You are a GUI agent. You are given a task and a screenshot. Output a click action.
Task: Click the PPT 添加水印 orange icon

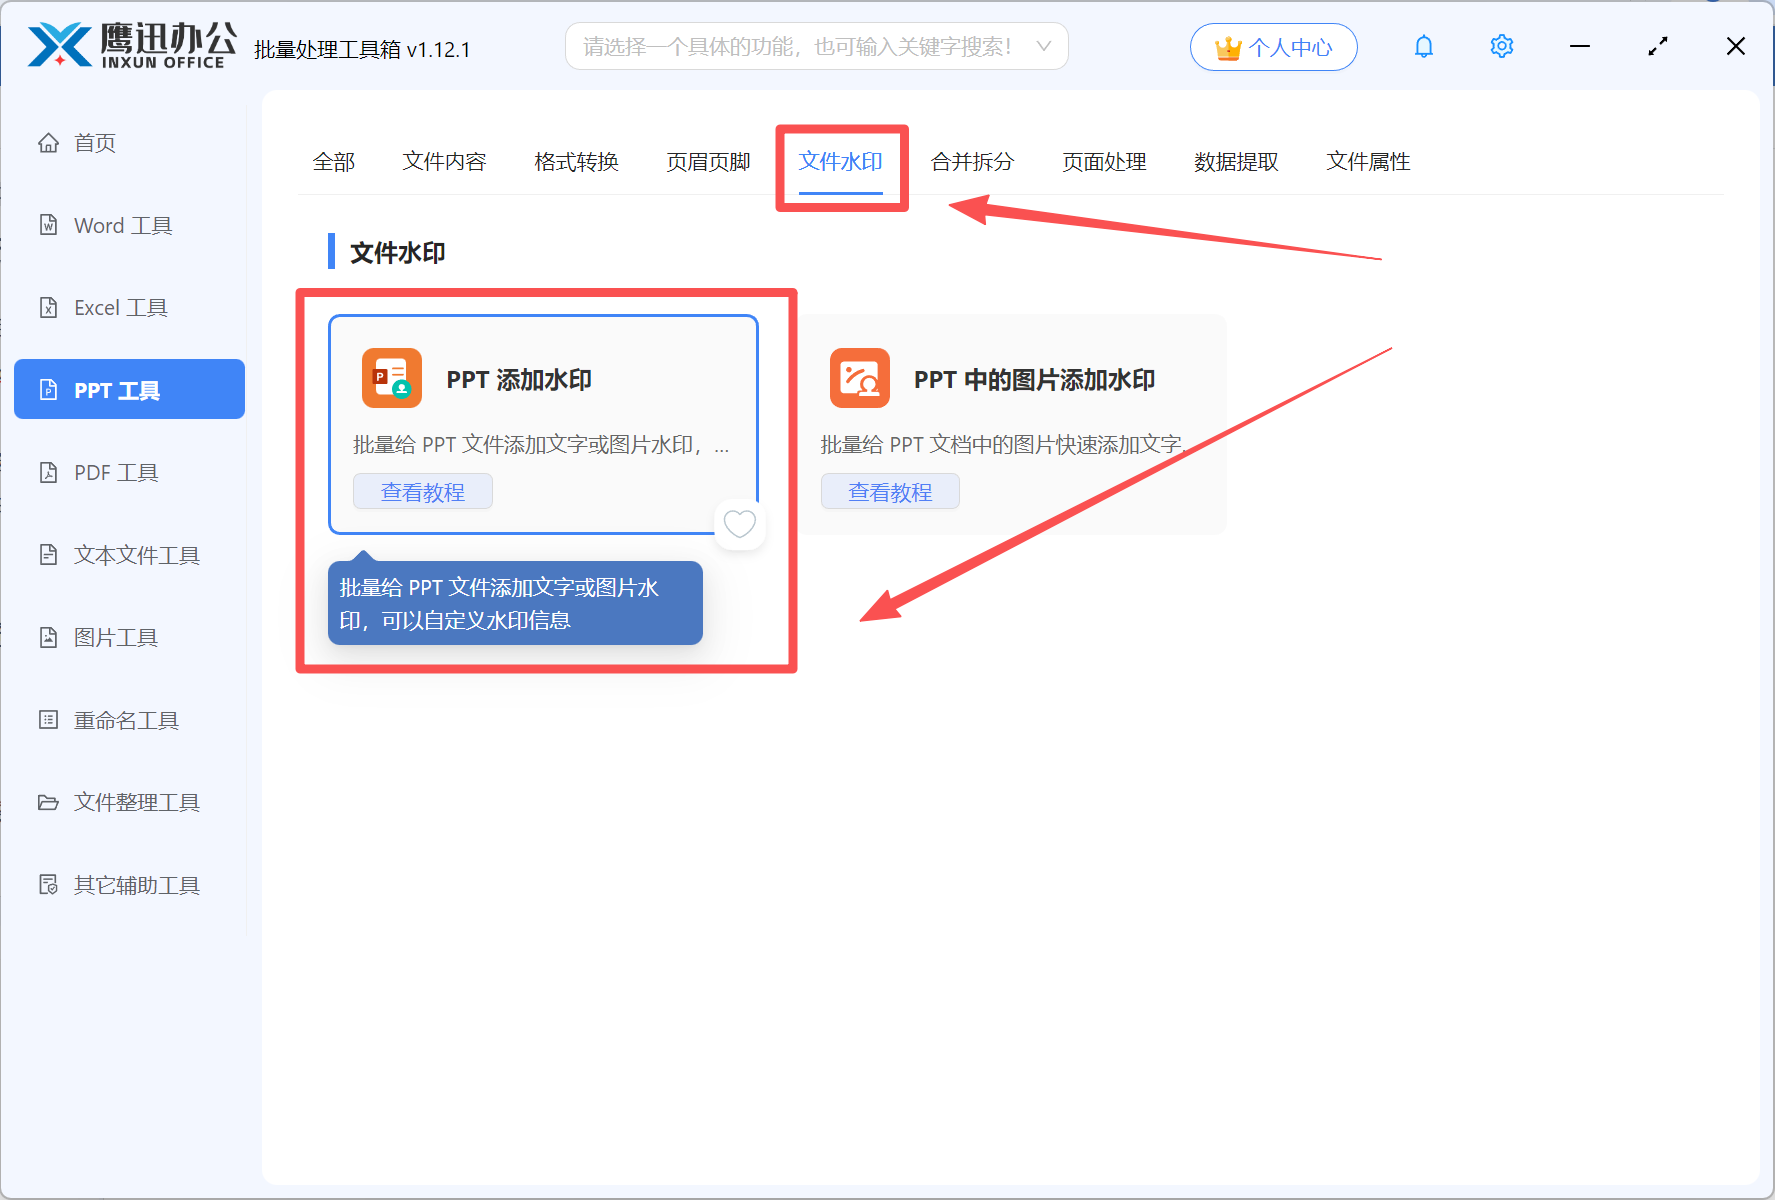tap(391, 379)
